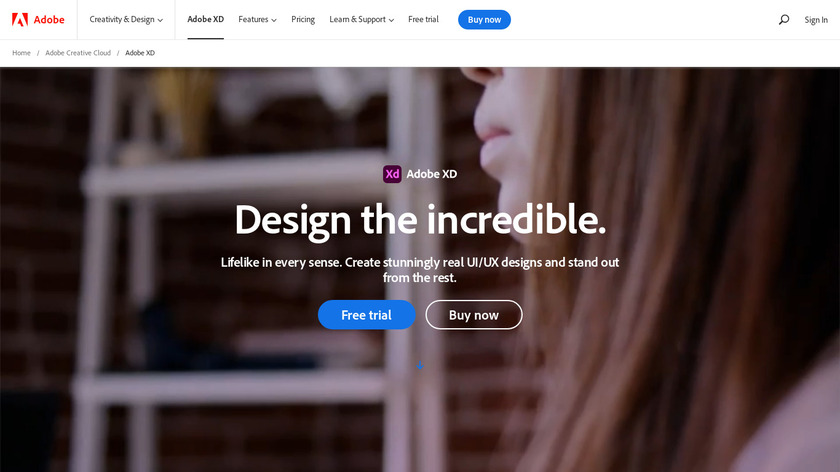This screenshot has height=472, width=840.
Task: Click the Xd app icon in hero
Action: pyautogui.click(x=392, y=174)
